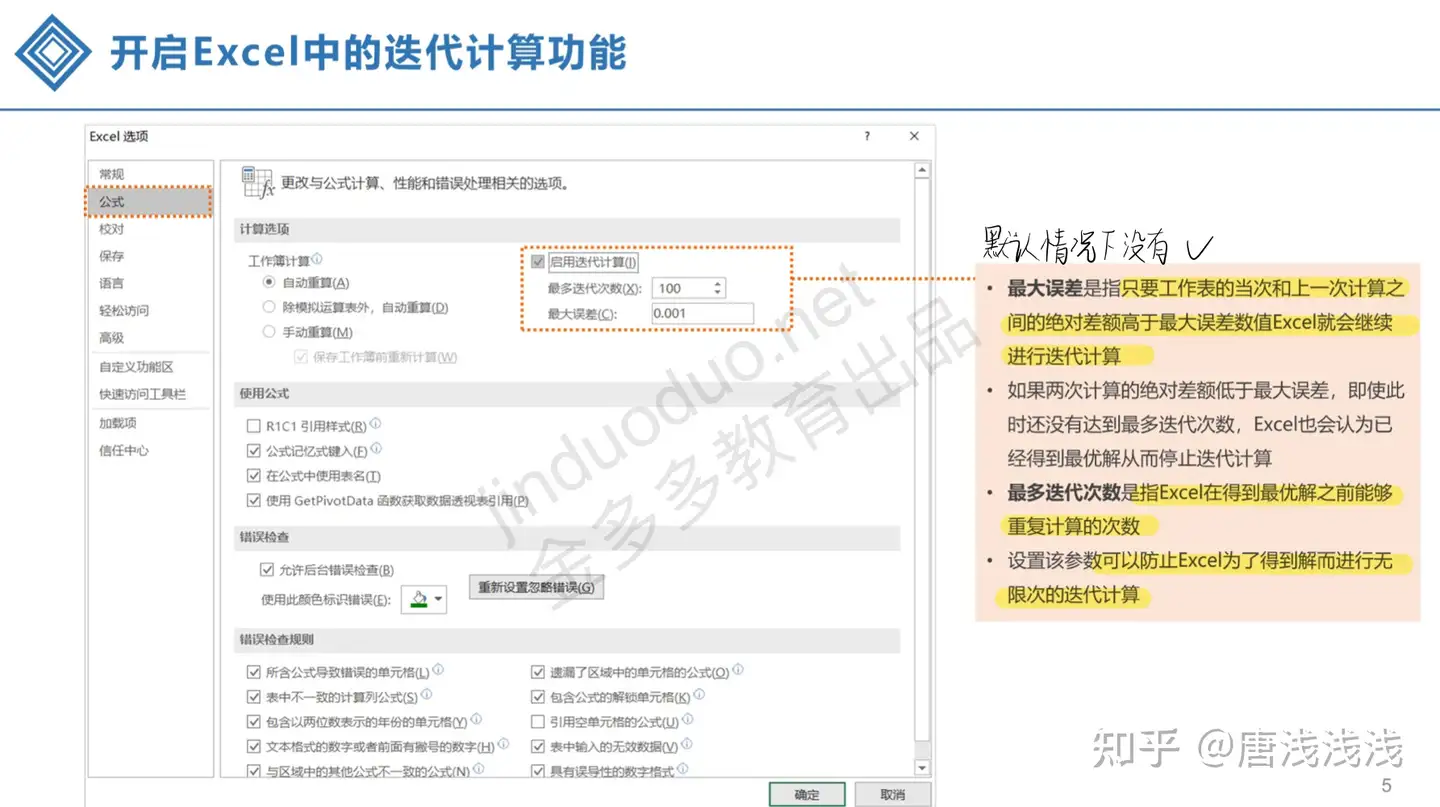The width and height of the screenshot is (1440, 807).
Task: Select 除模拟运算表外，自动重算 radio button
Action: 268,307
